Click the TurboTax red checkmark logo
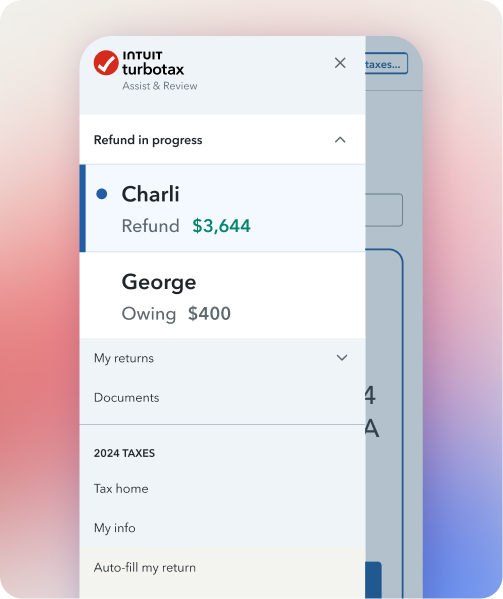 pos(106,63)
